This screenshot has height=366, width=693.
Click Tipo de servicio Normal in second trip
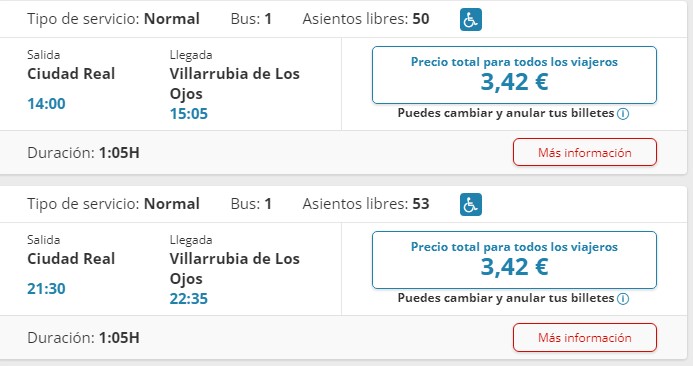click(x=114, y=204)
